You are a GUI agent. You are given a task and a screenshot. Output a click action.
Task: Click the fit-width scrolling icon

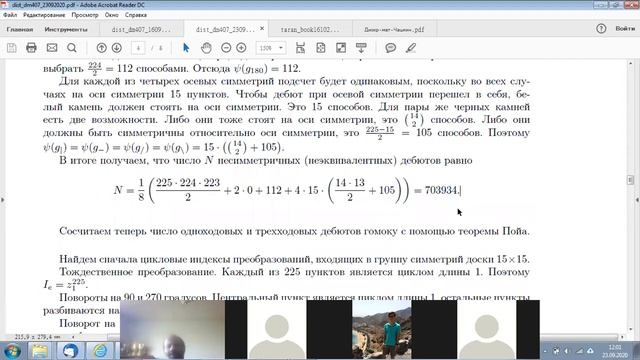(300, 48)
